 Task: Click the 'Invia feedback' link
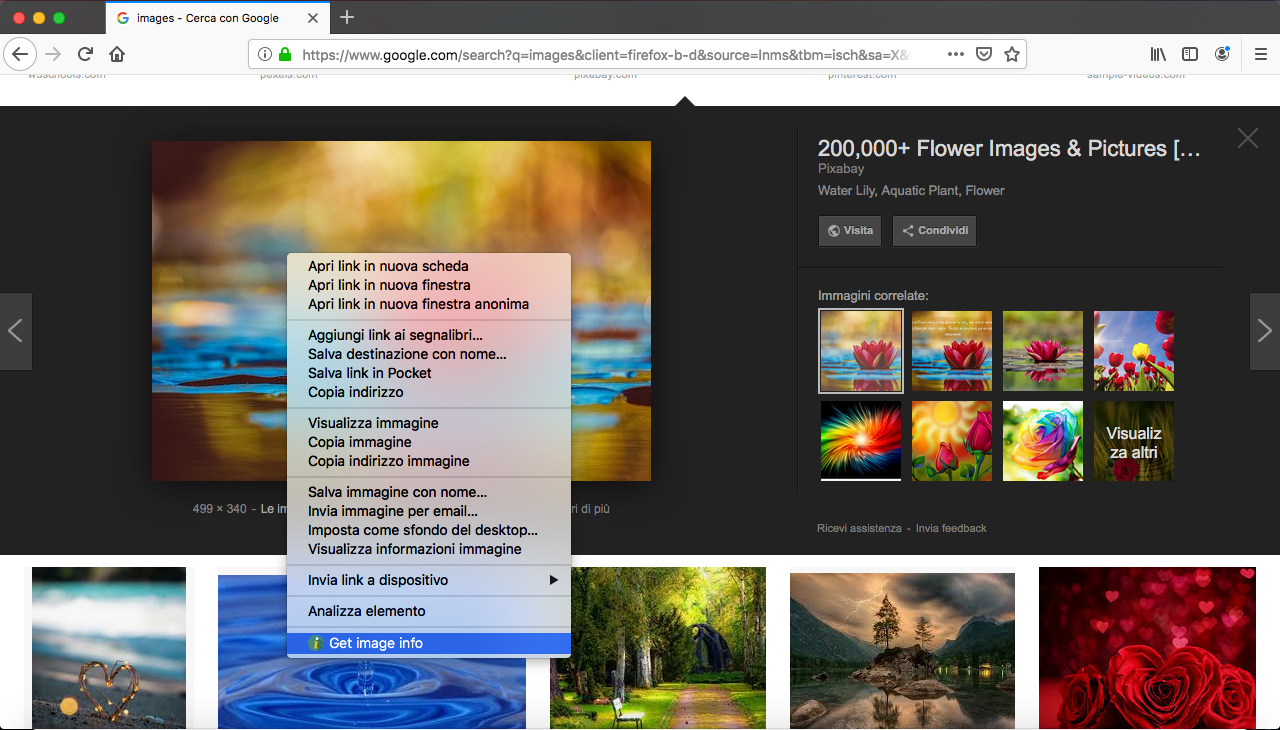point(951,528)
